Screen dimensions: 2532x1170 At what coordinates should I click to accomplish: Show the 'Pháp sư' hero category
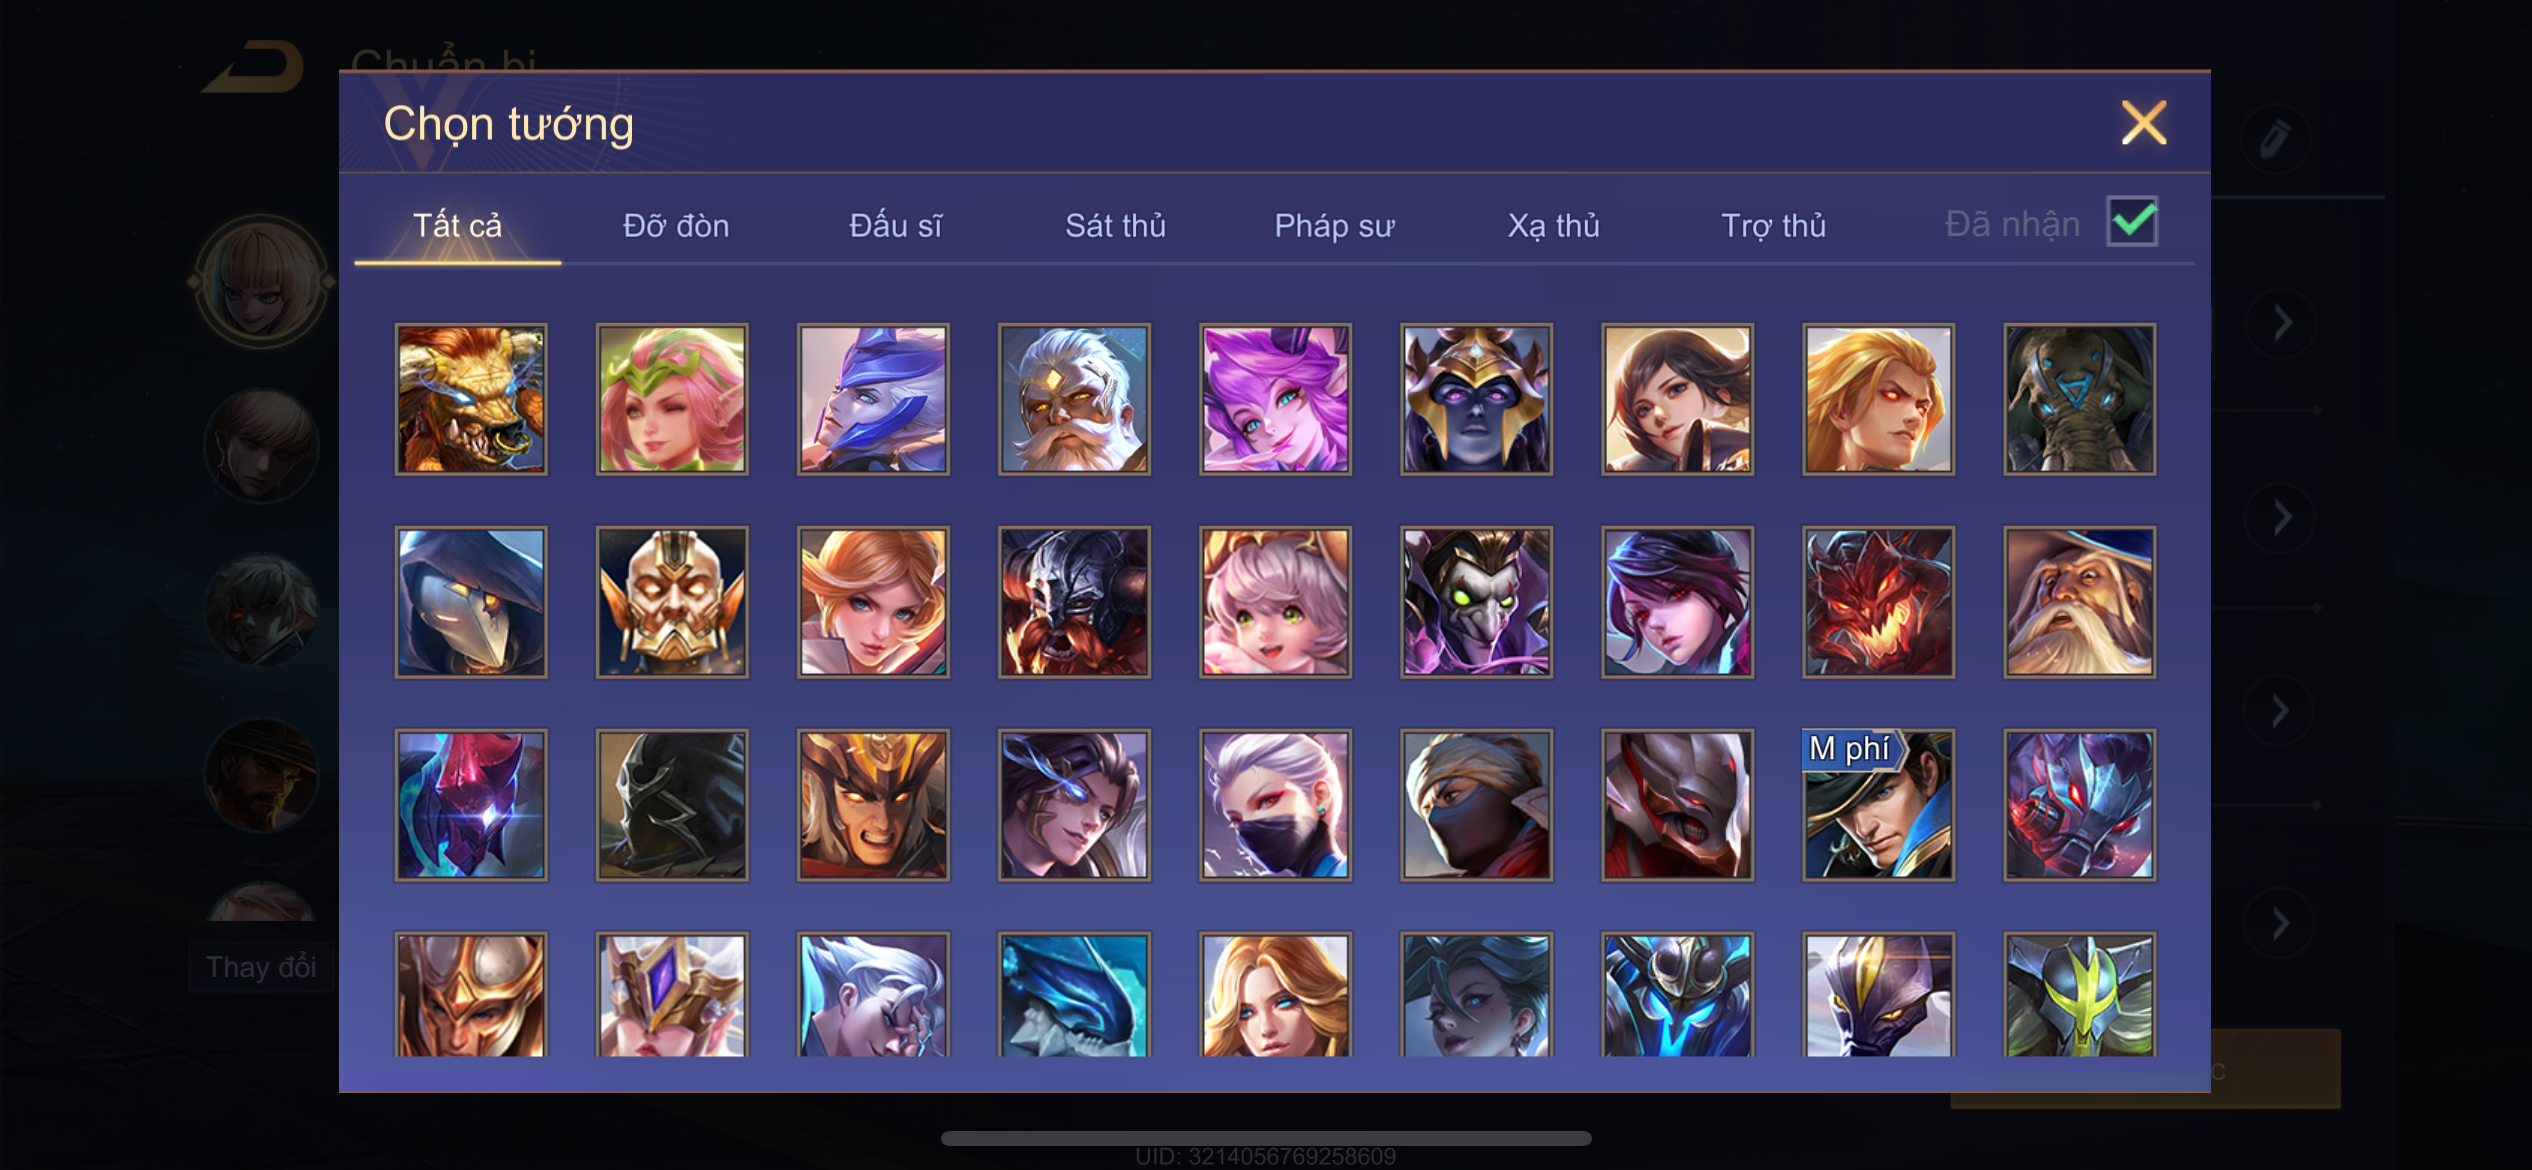[1334, 226]
